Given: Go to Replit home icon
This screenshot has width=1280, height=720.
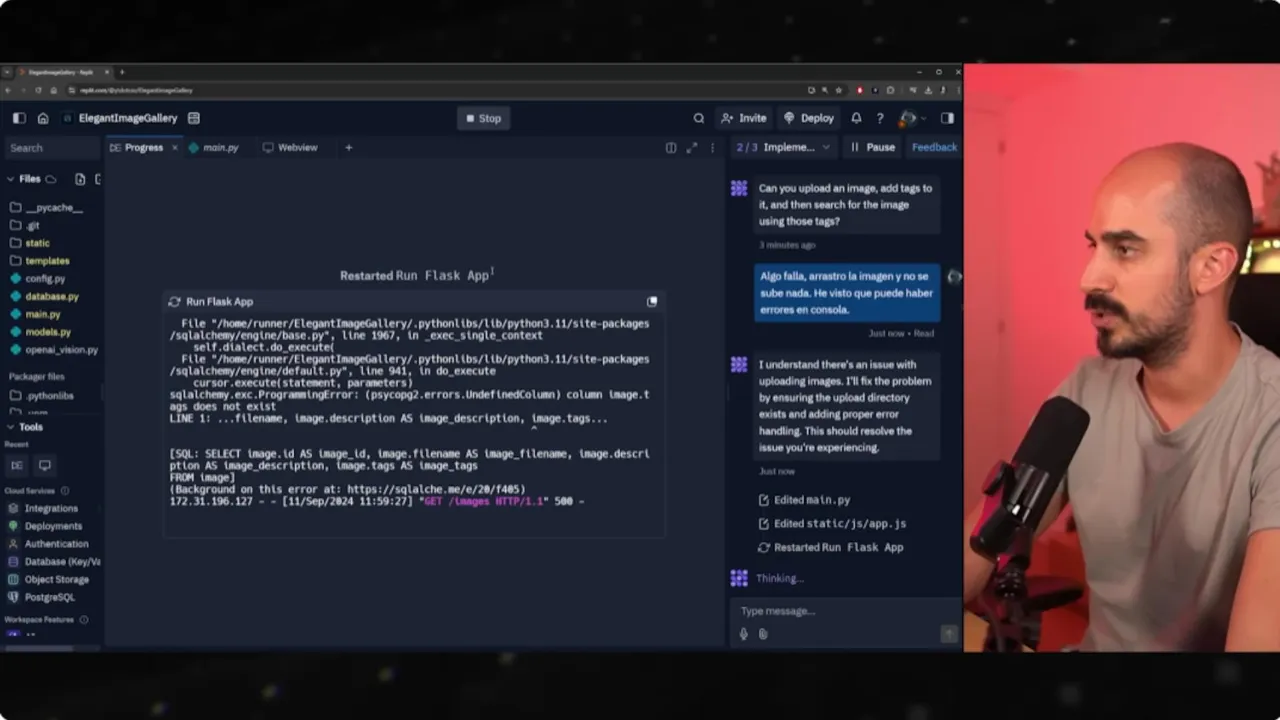Looking at the screenshot, I should coord(43,118).
